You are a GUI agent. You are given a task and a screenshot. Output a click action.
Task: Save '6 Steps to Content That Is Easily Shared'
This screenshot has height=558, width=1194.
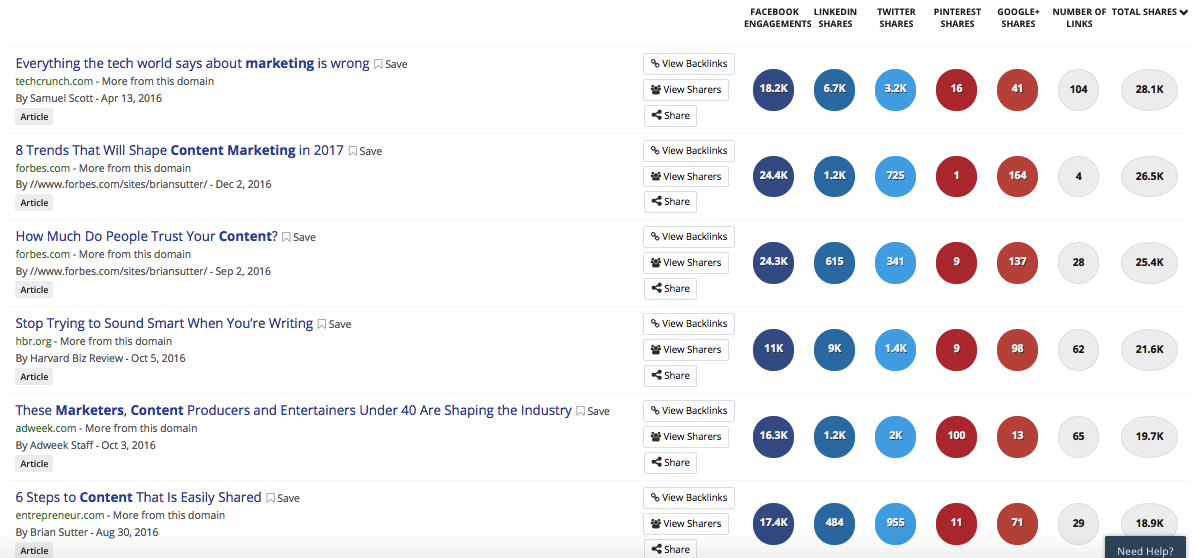click(283, 499)
